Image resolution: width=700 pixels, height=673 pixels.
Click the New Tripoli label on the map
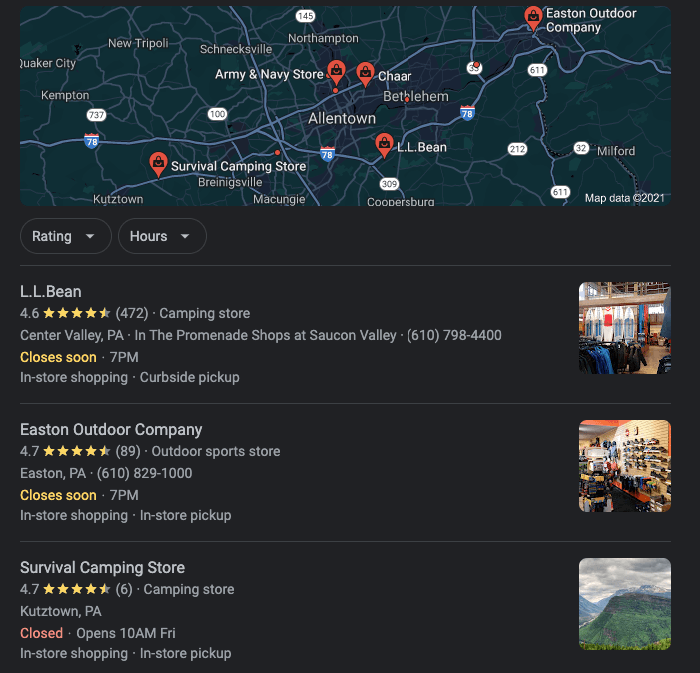coord(138,43)
